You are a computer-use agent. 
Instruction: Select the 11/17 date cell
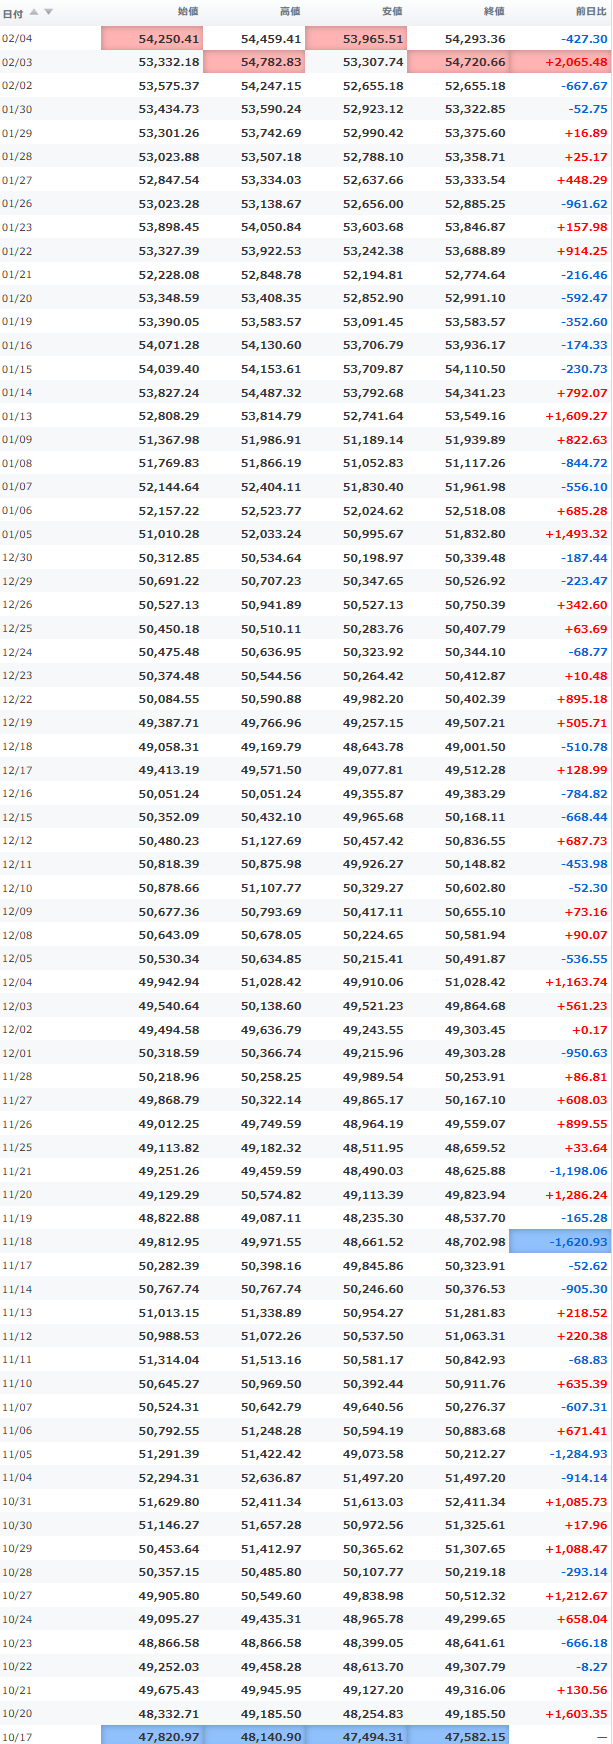click(x=17, y=1266)
